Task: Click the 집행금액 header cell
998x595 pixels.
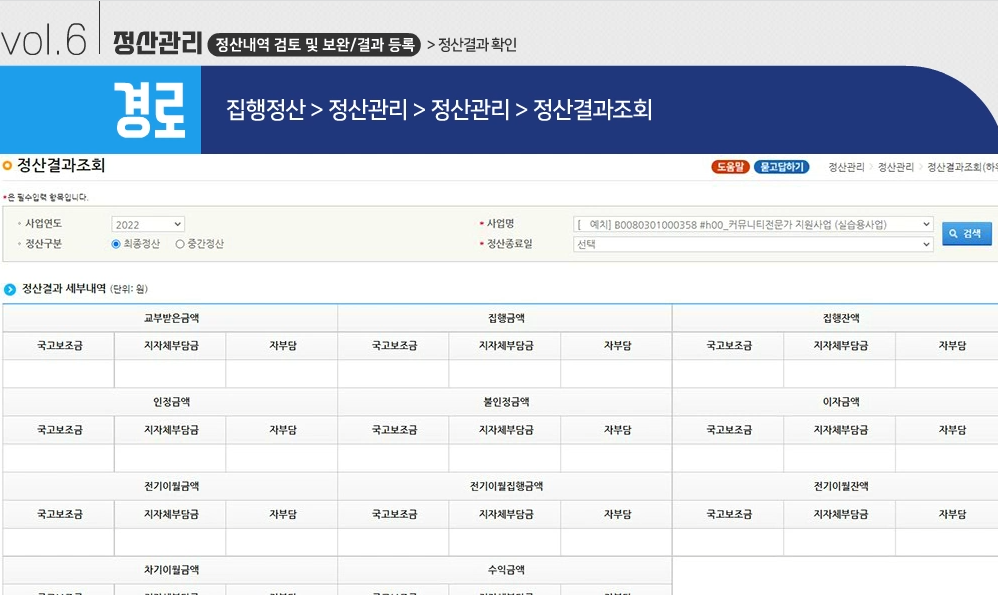Action: 505,318
